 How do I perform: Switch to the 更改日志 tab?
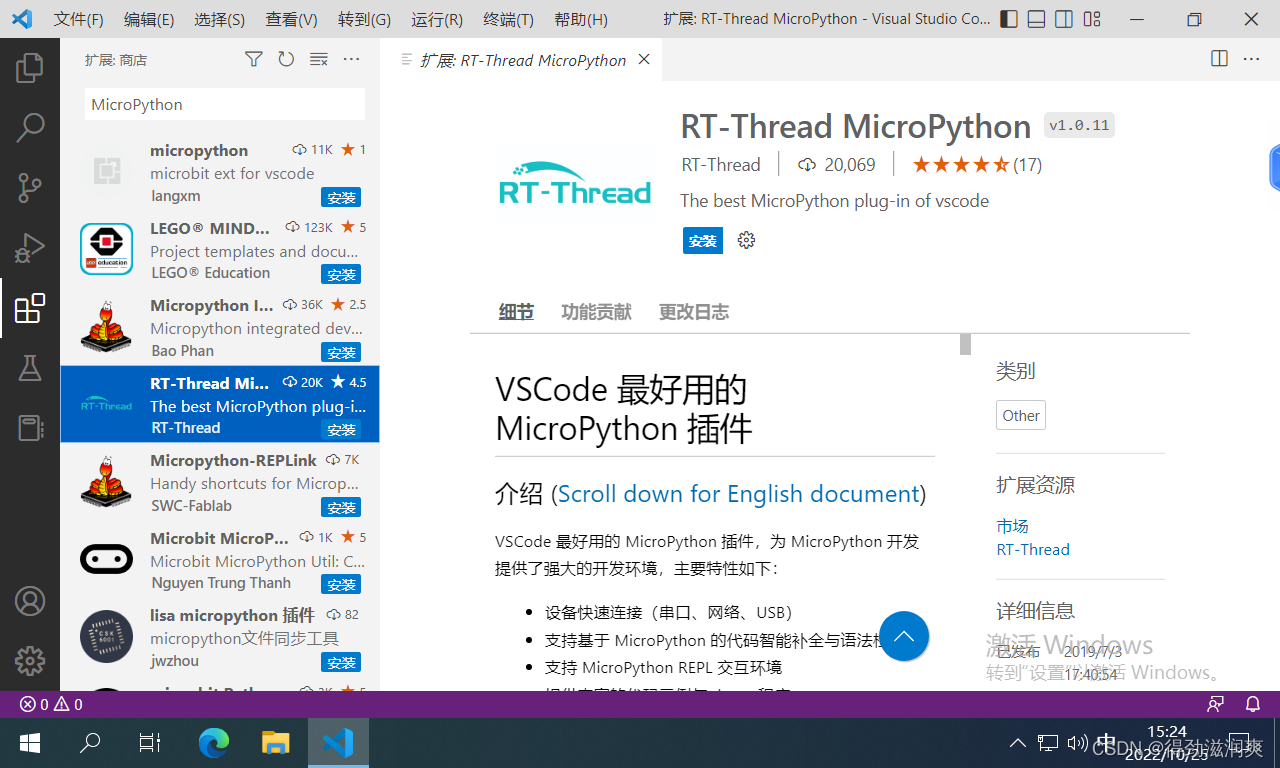click(x=693, y=312)
